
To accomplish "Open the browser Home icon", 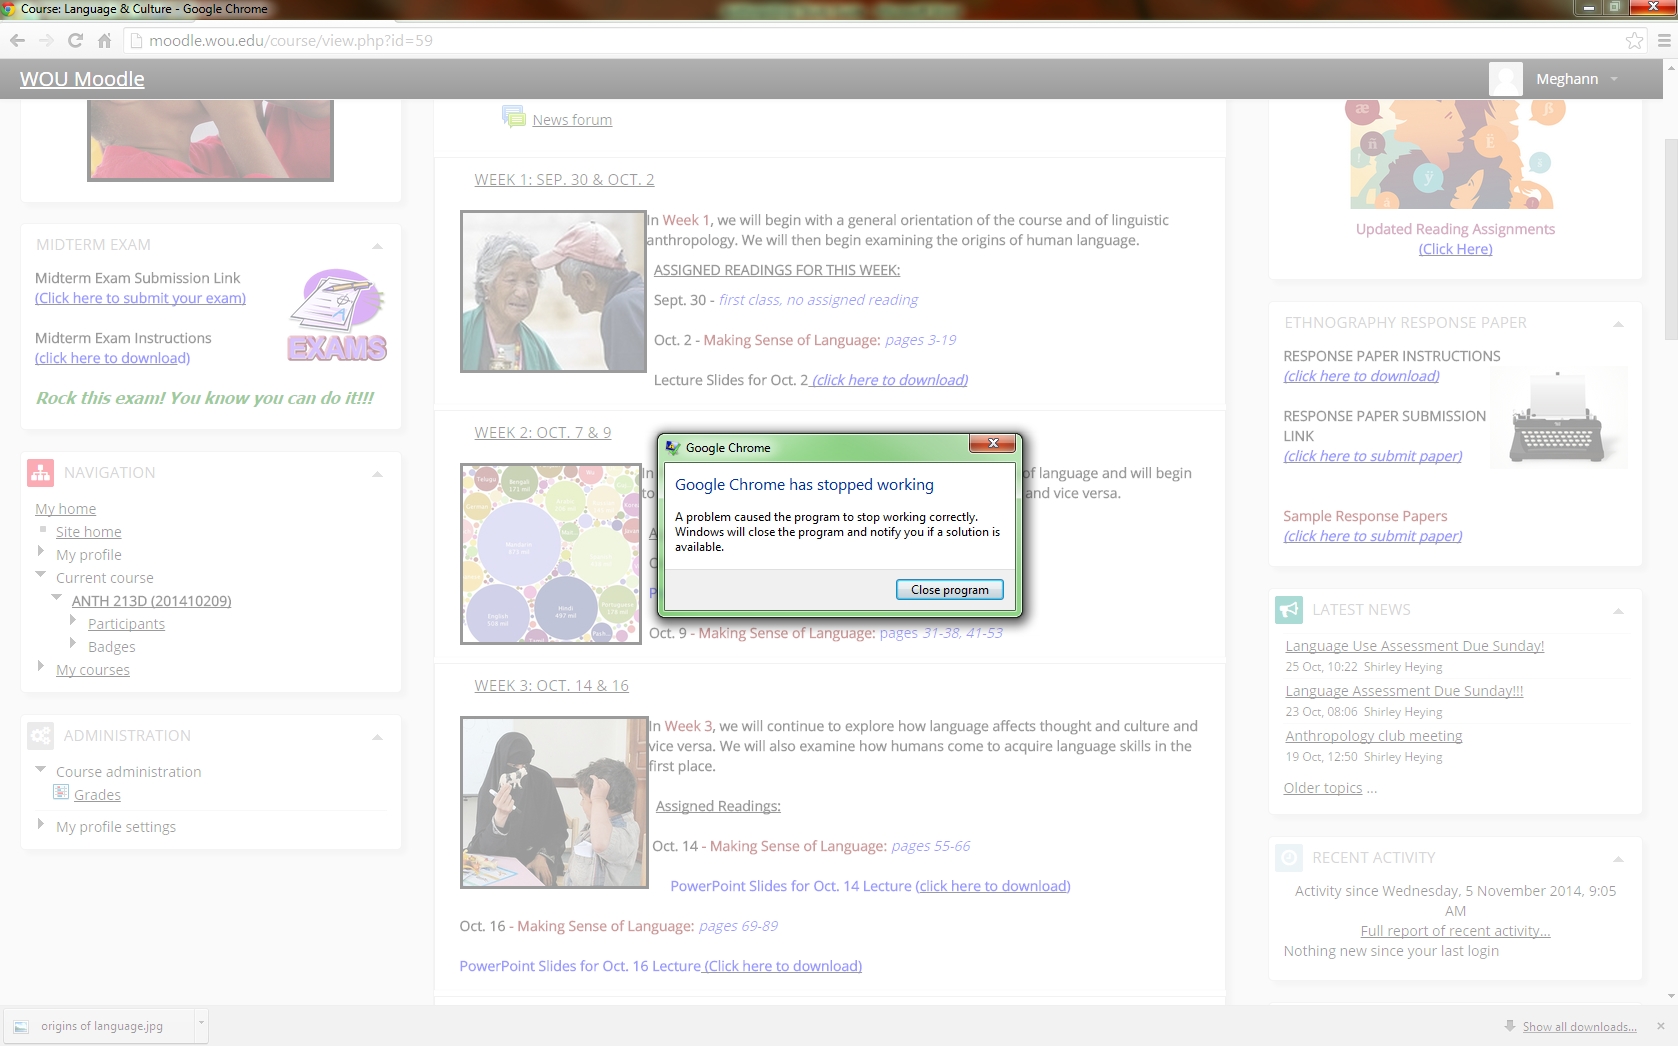I will pos(104,41).
